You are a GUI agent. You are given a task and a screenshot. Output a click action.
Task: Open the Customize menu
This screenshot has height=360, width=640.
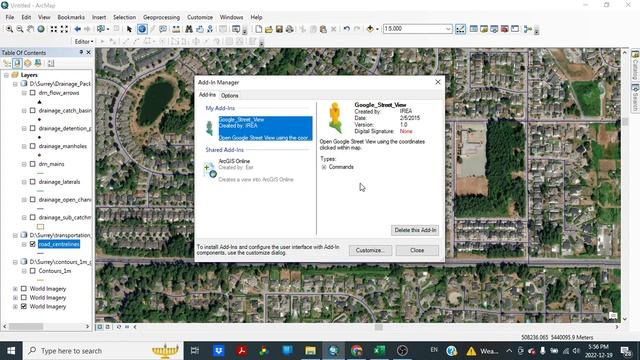tap(200, 17)
